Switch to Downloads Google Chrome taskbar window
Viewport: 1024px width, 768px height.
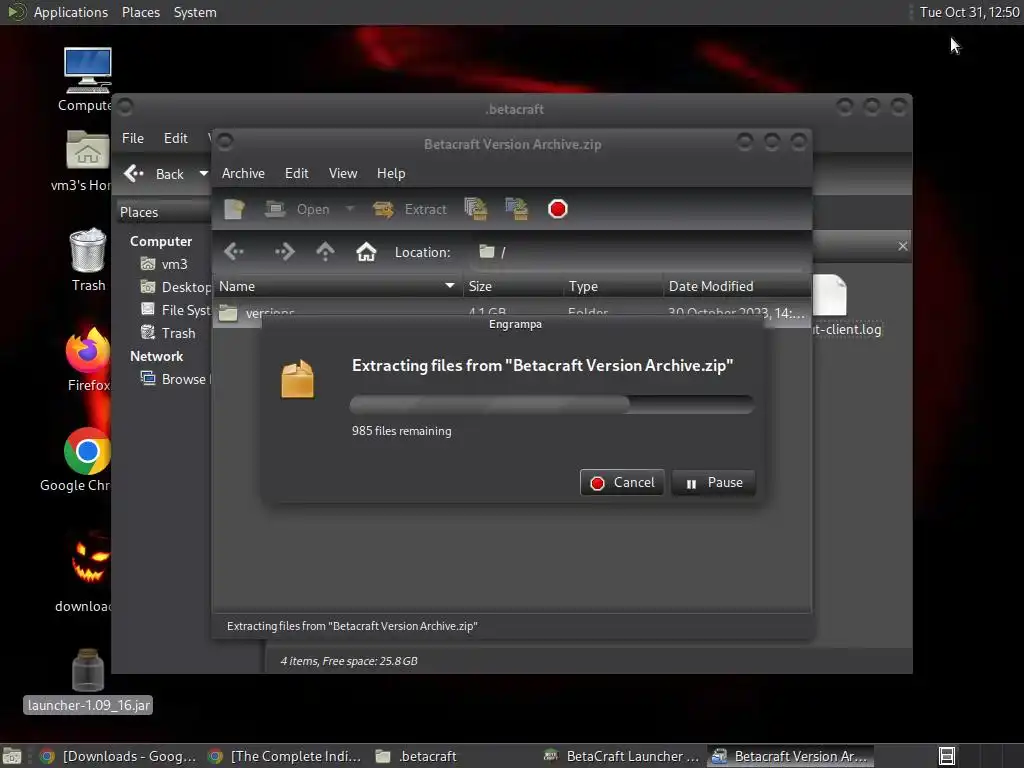(118, 756)
